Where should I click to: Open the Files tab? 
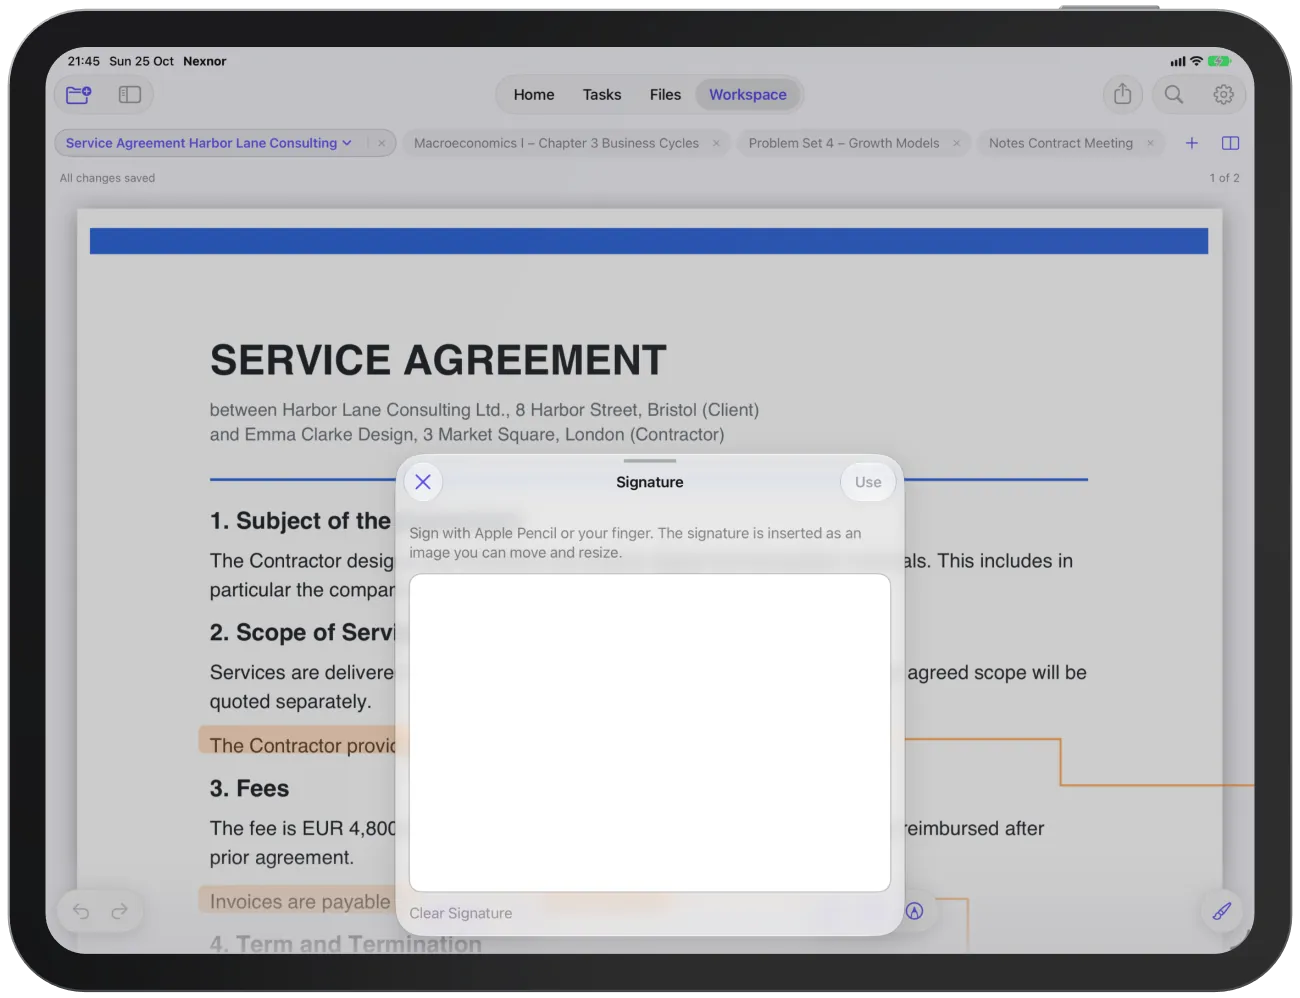click(665, 95)
